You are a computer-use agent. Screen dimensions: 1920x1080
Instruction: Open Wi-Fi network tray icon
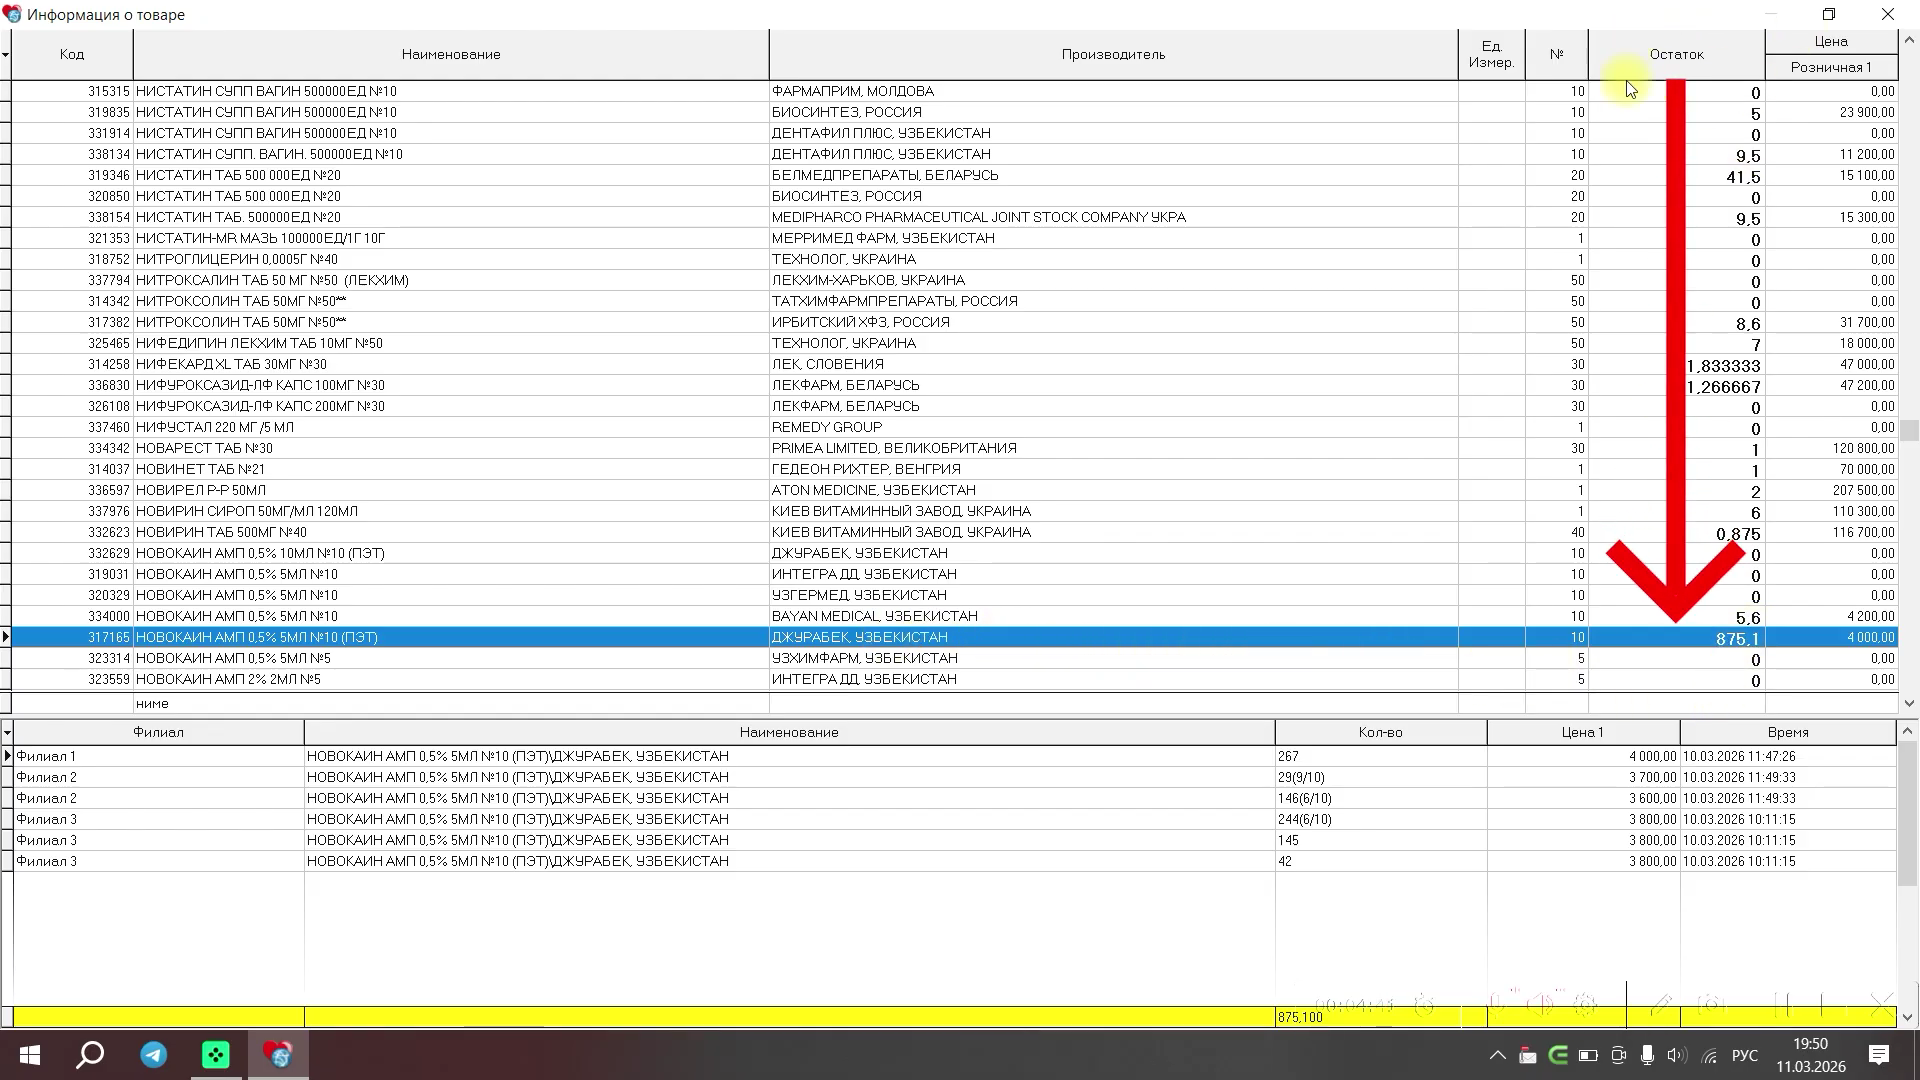click(x=1709, y=1056)
